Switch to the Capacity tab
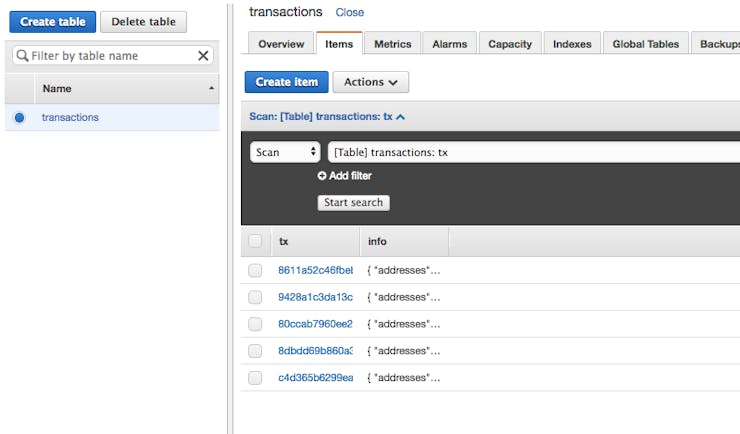This screenshot has height=434, width=740. pyautogui.click(x=510, y=44)
